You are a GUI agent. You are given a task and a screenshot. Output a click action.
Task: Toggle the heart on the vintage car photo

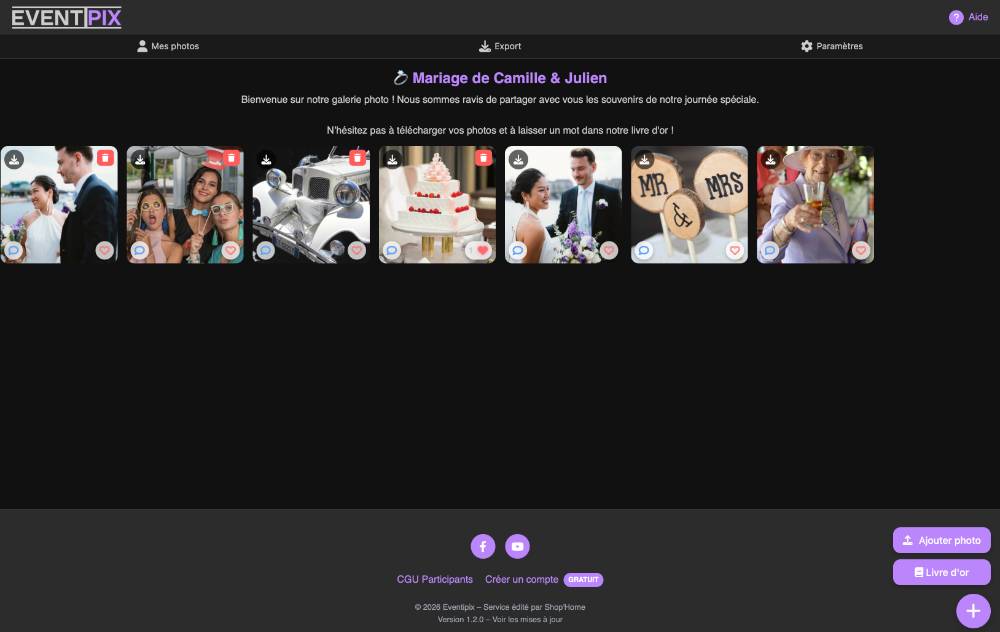click(x=357, y=251)
